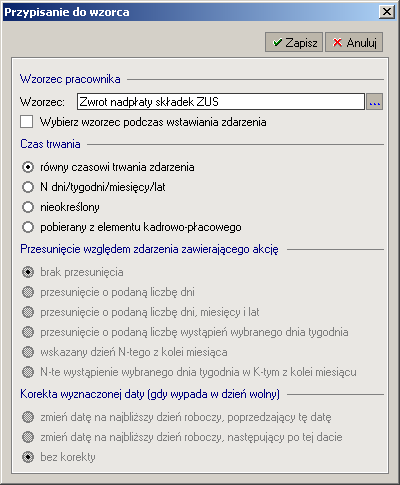This screenshot has height=485, width=400.
Task: Enable Wybierz wzorzec podczas wstawiania zdarzenia checkbox
Action: click(27, 122)
